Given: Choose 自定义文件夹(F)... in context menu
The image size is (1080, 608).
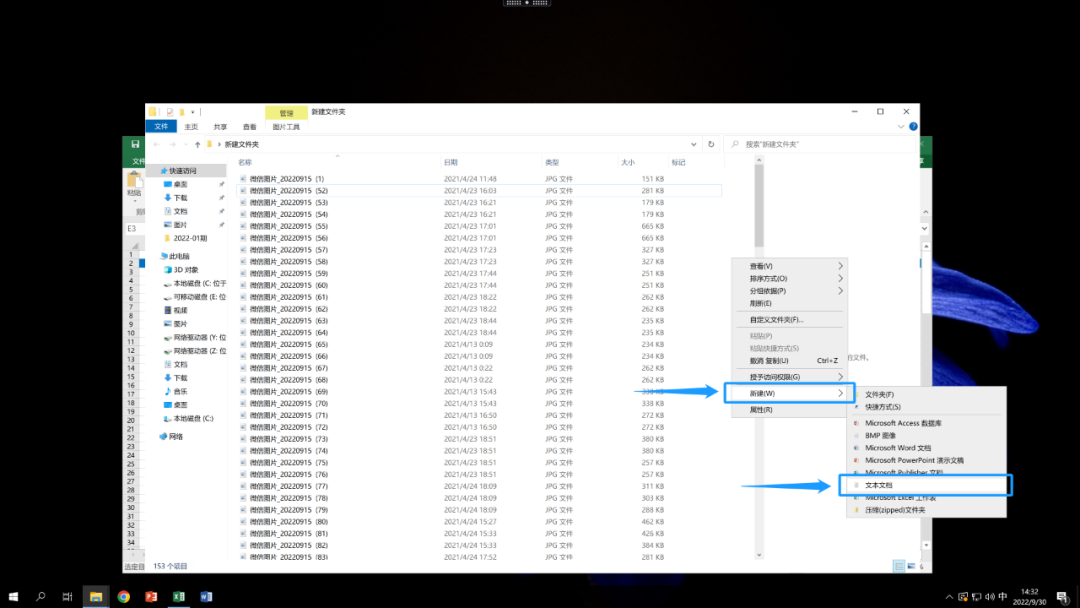Looking at the screenshot, I should [789, 319].
